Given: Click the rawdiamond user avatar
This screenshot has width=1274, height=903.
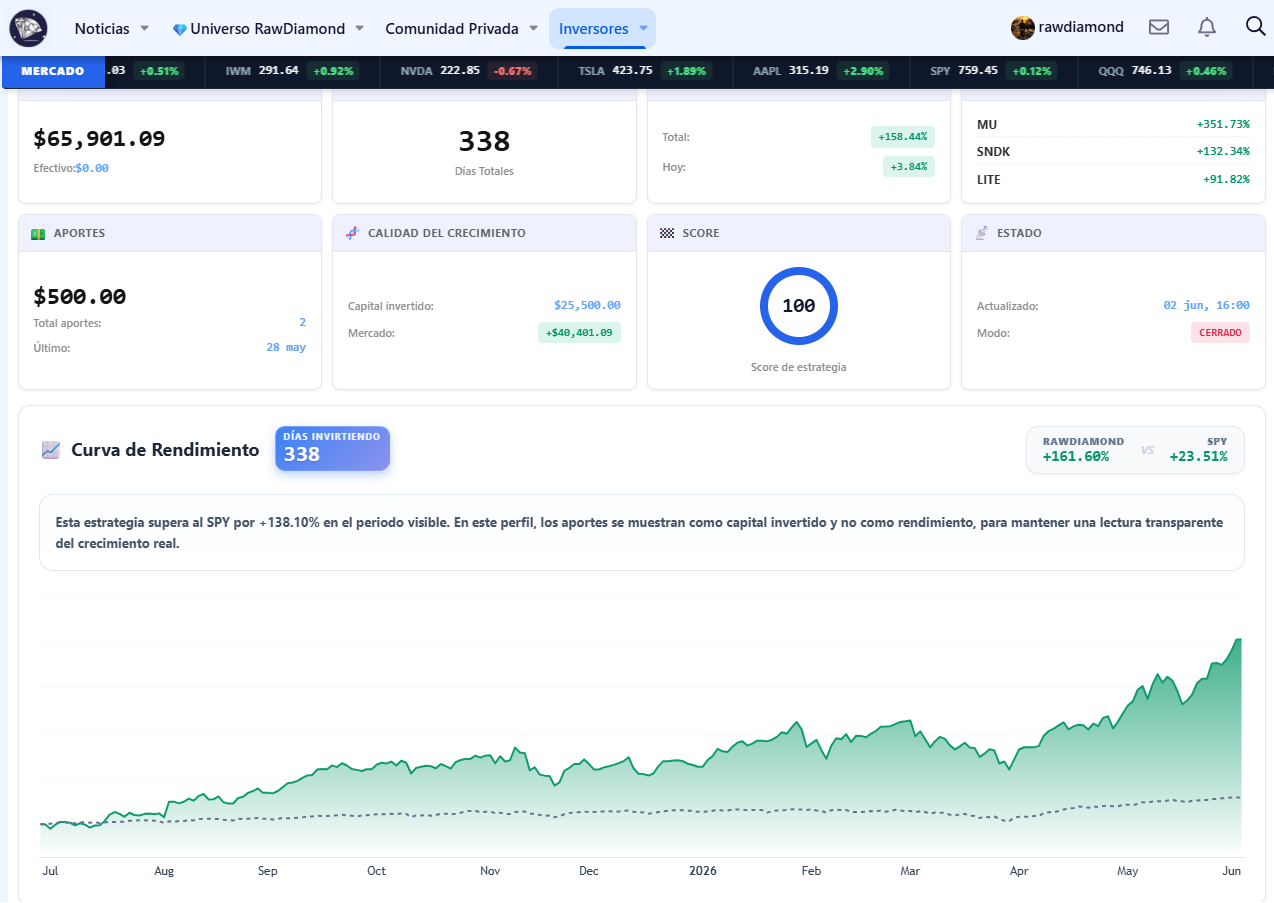Looking at the screenshot, I should [1023, 28].
